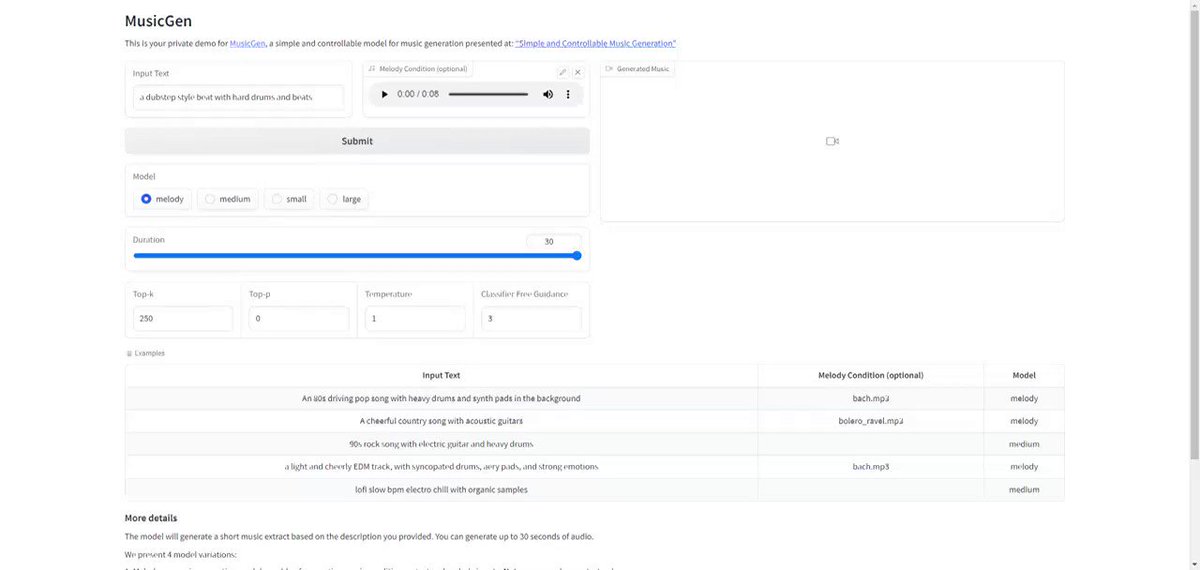Select the lofi slow bpm example

coord(441,490)
